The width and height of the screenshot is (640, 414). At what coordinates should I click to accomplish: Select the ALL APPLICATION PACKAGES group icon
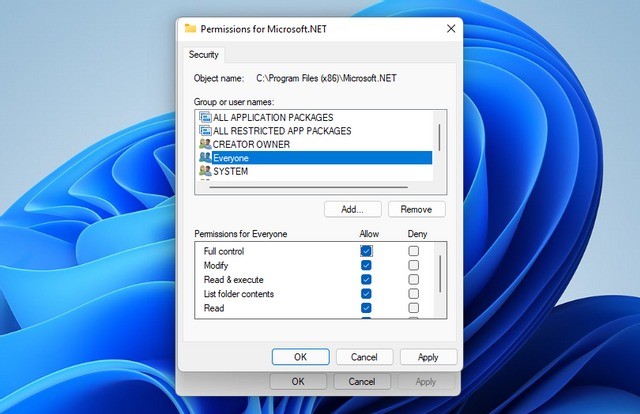[x=205, y=117]
